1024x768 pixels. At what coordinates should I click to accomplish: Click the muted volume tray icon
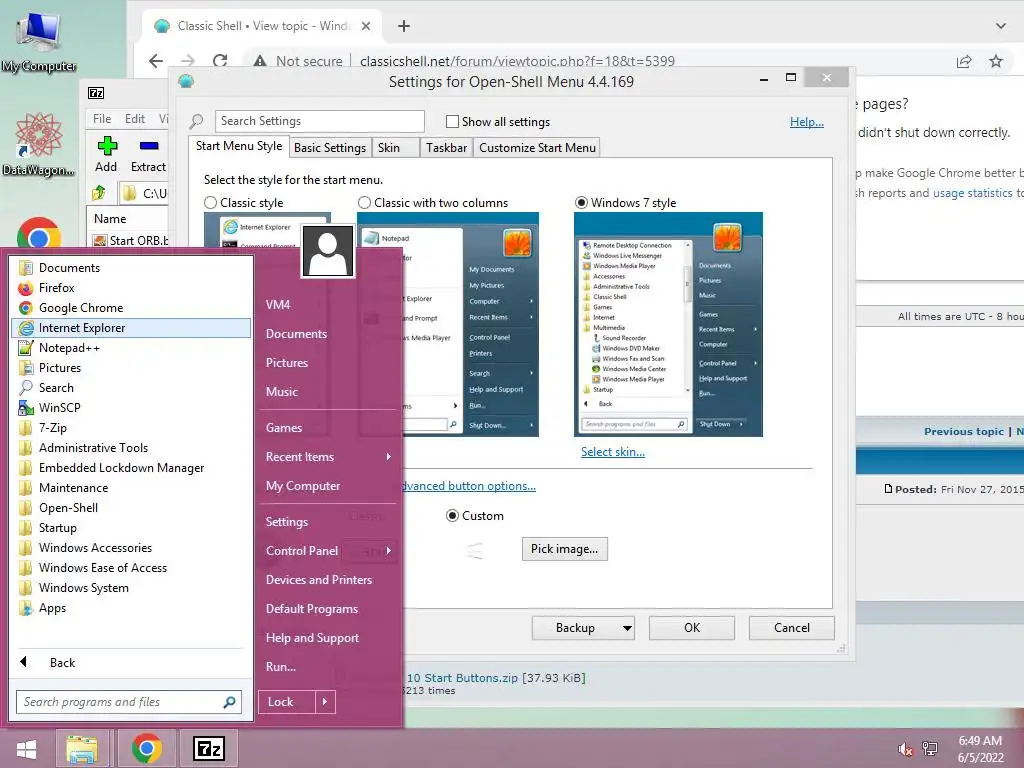(905, 749)
